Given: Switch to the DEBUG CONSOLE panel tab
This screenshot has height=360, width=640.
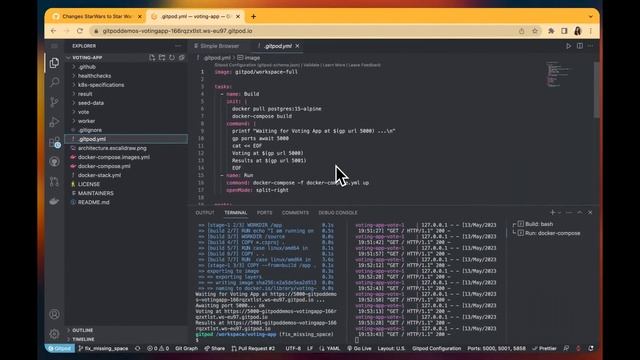Looking at the screenshot, I should [338, 213].
